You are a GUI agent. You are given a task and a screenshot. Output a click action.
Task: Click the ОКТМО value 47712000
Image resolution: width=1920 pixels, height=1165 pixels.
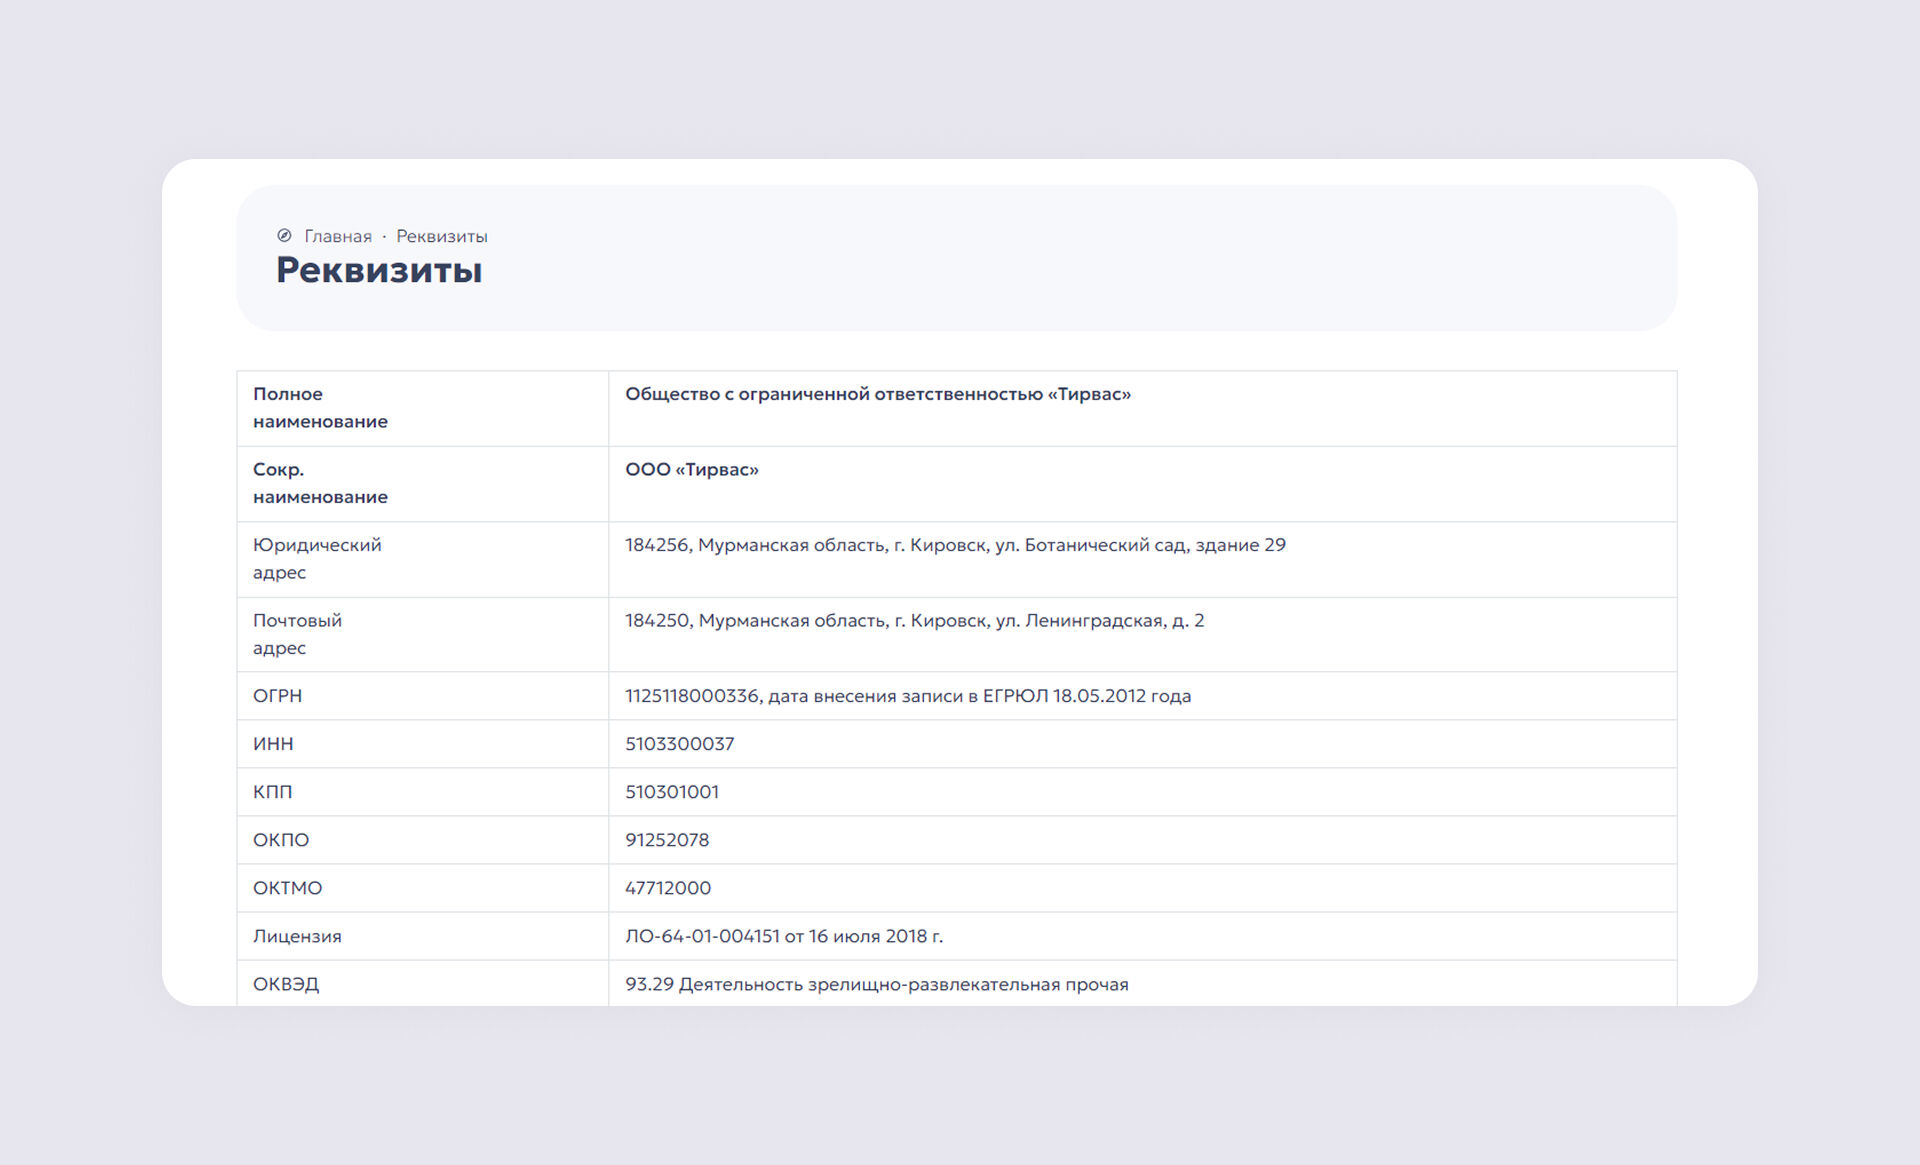(x=668, y=888)
